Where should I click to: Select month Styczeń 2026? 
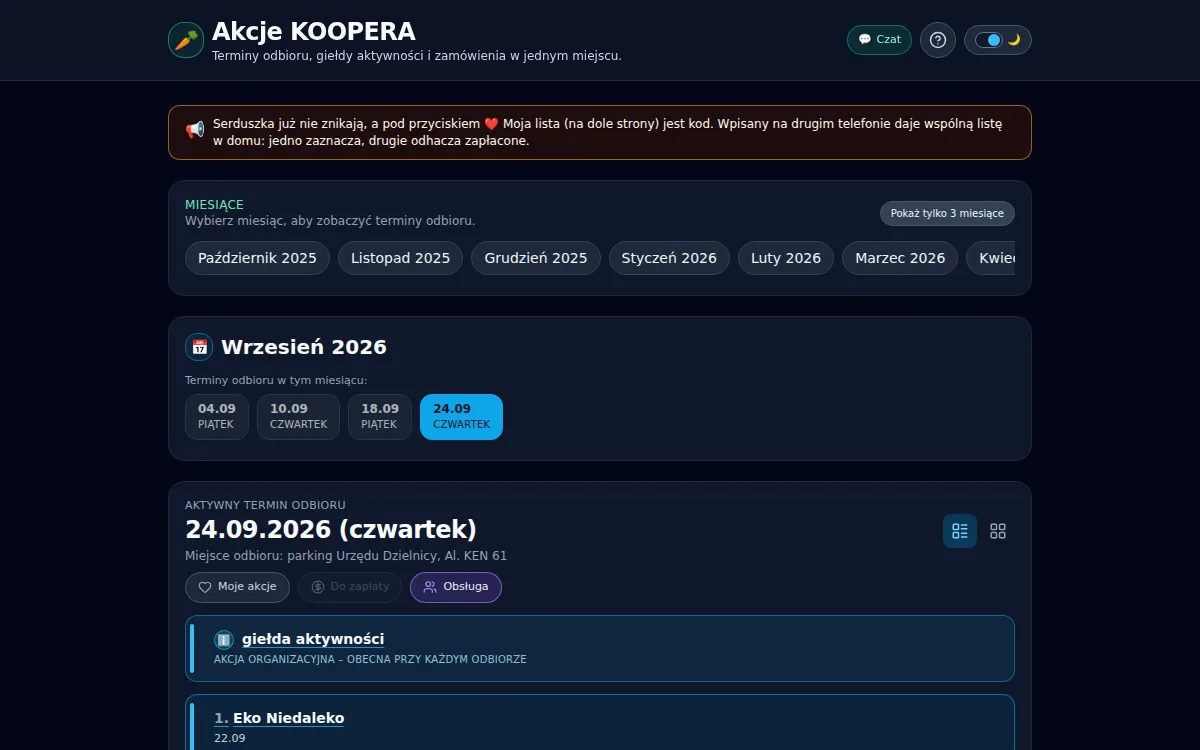pos(669,258)
